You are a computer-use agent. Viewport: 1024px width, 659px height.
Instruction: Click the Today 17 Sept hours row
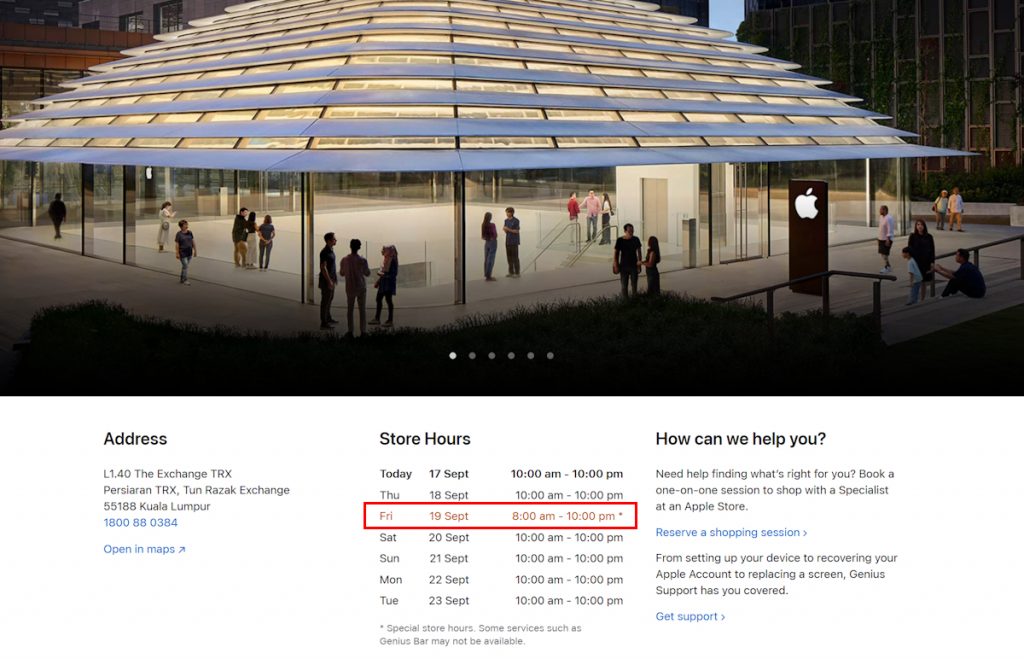pos(501,474)
